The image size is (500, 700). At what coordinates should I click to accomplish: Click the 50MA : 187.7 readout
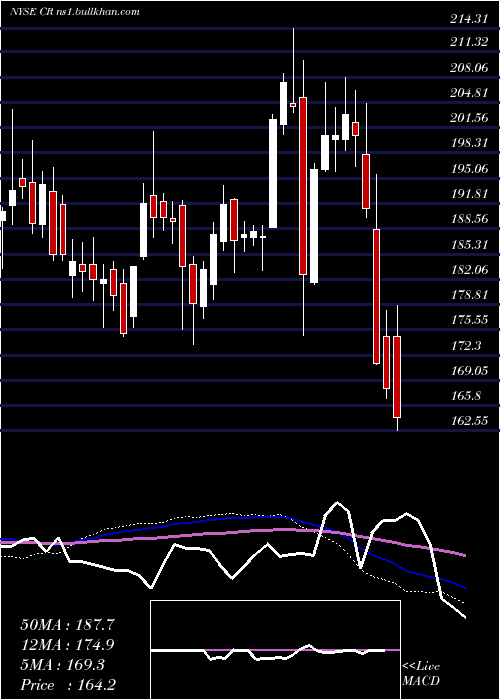click(x=67, y=625)
